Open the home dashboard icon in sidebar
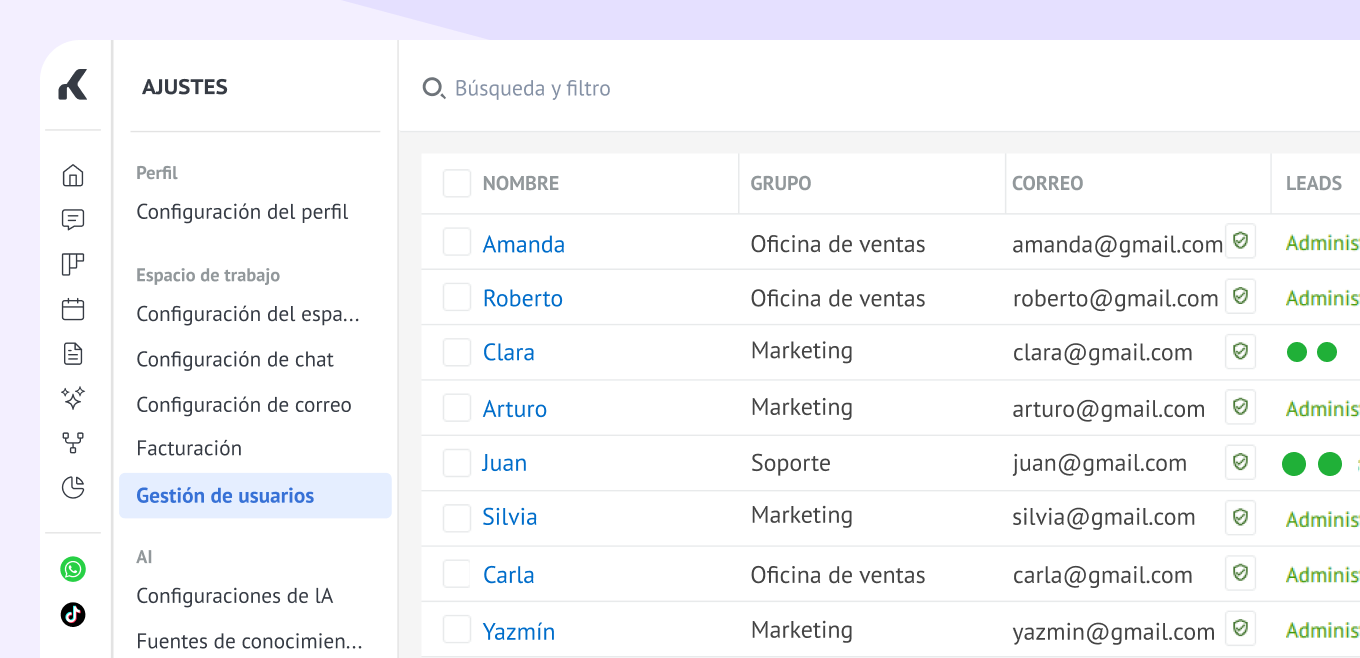1360x658 pixels. click(x=73, y=176)
